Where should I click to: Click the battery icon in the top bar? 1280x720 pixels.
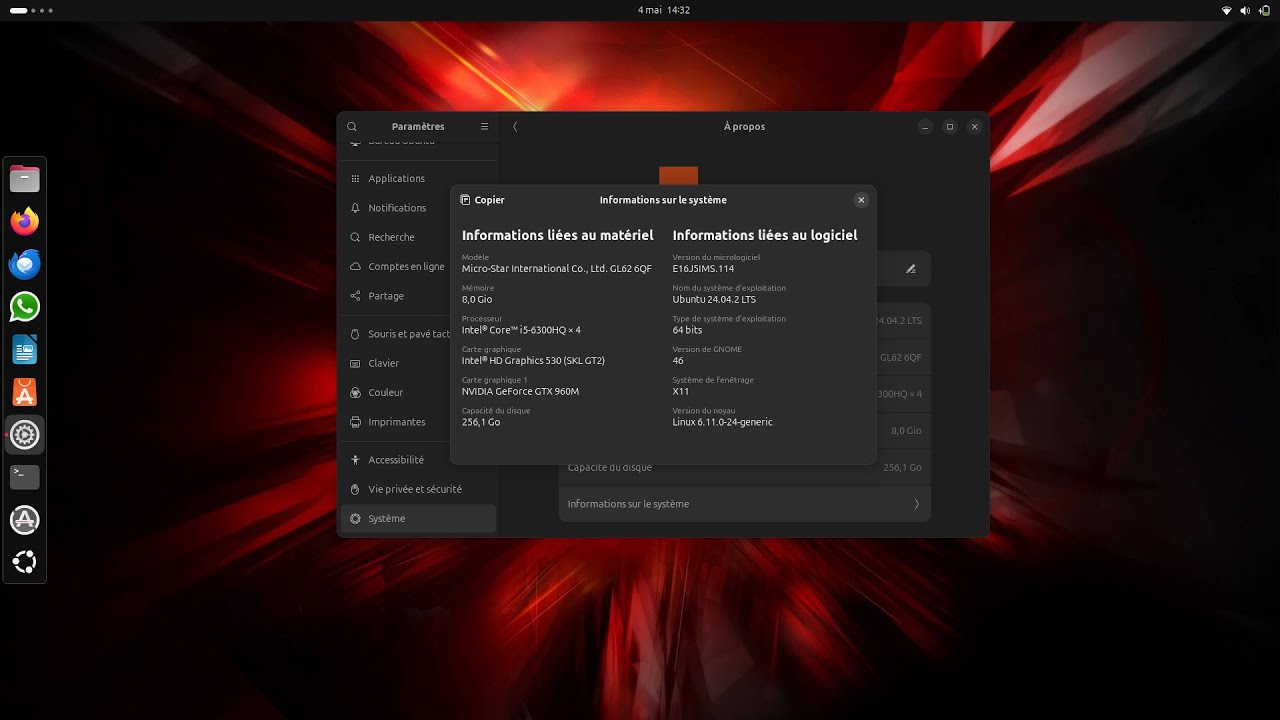(x=1264, y=10)
